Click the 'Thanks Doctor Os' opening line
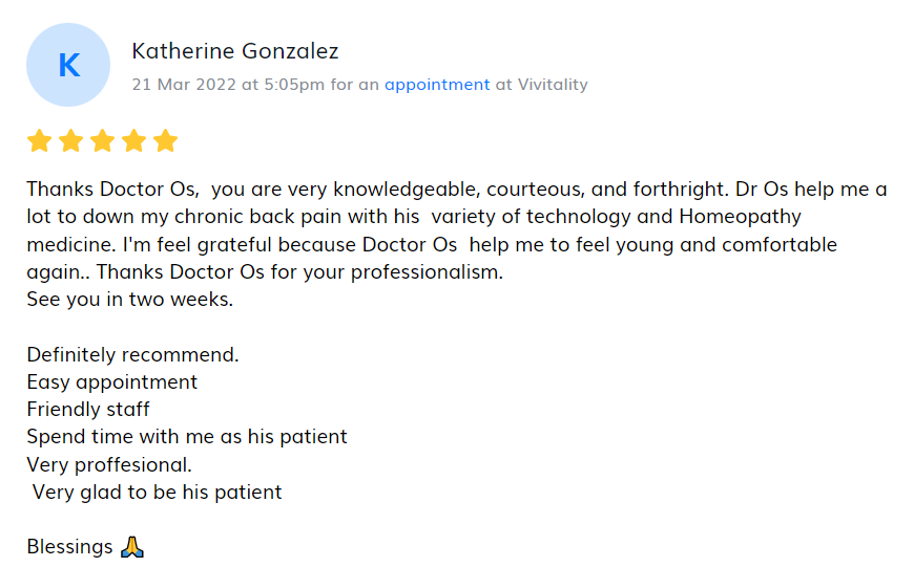This screenshot has height=567, width=906. click(113, 189)
